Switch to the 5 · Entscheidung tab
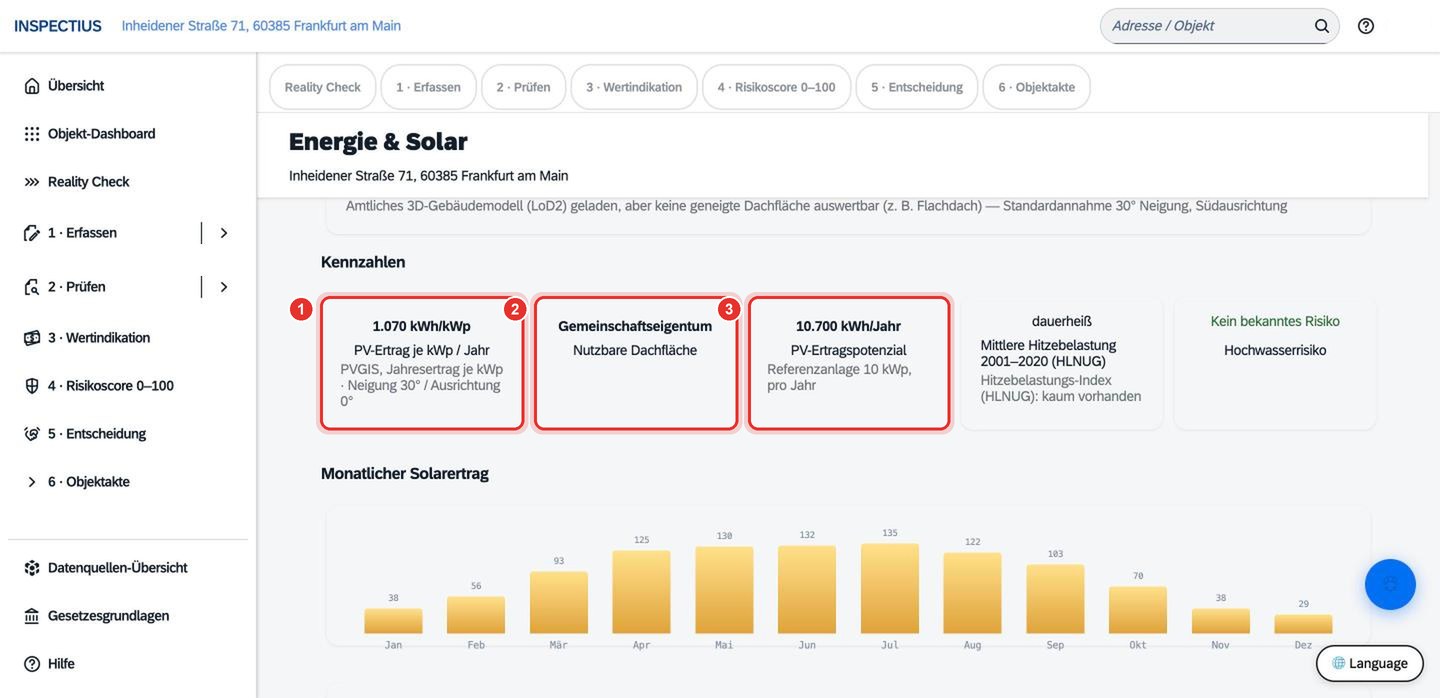The image size is (1440, 698). (916, 87)
